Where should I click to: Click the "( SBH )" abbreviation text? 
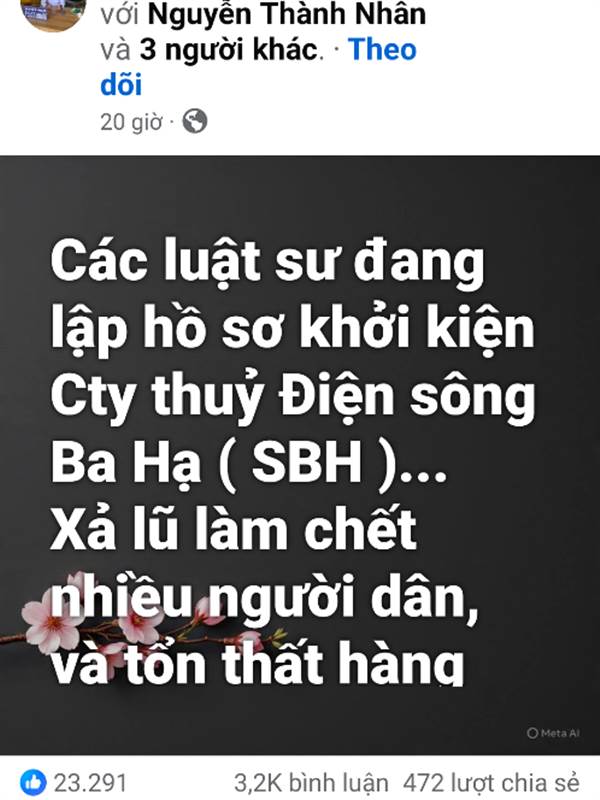pyautogui.click(x=309, y=462)
